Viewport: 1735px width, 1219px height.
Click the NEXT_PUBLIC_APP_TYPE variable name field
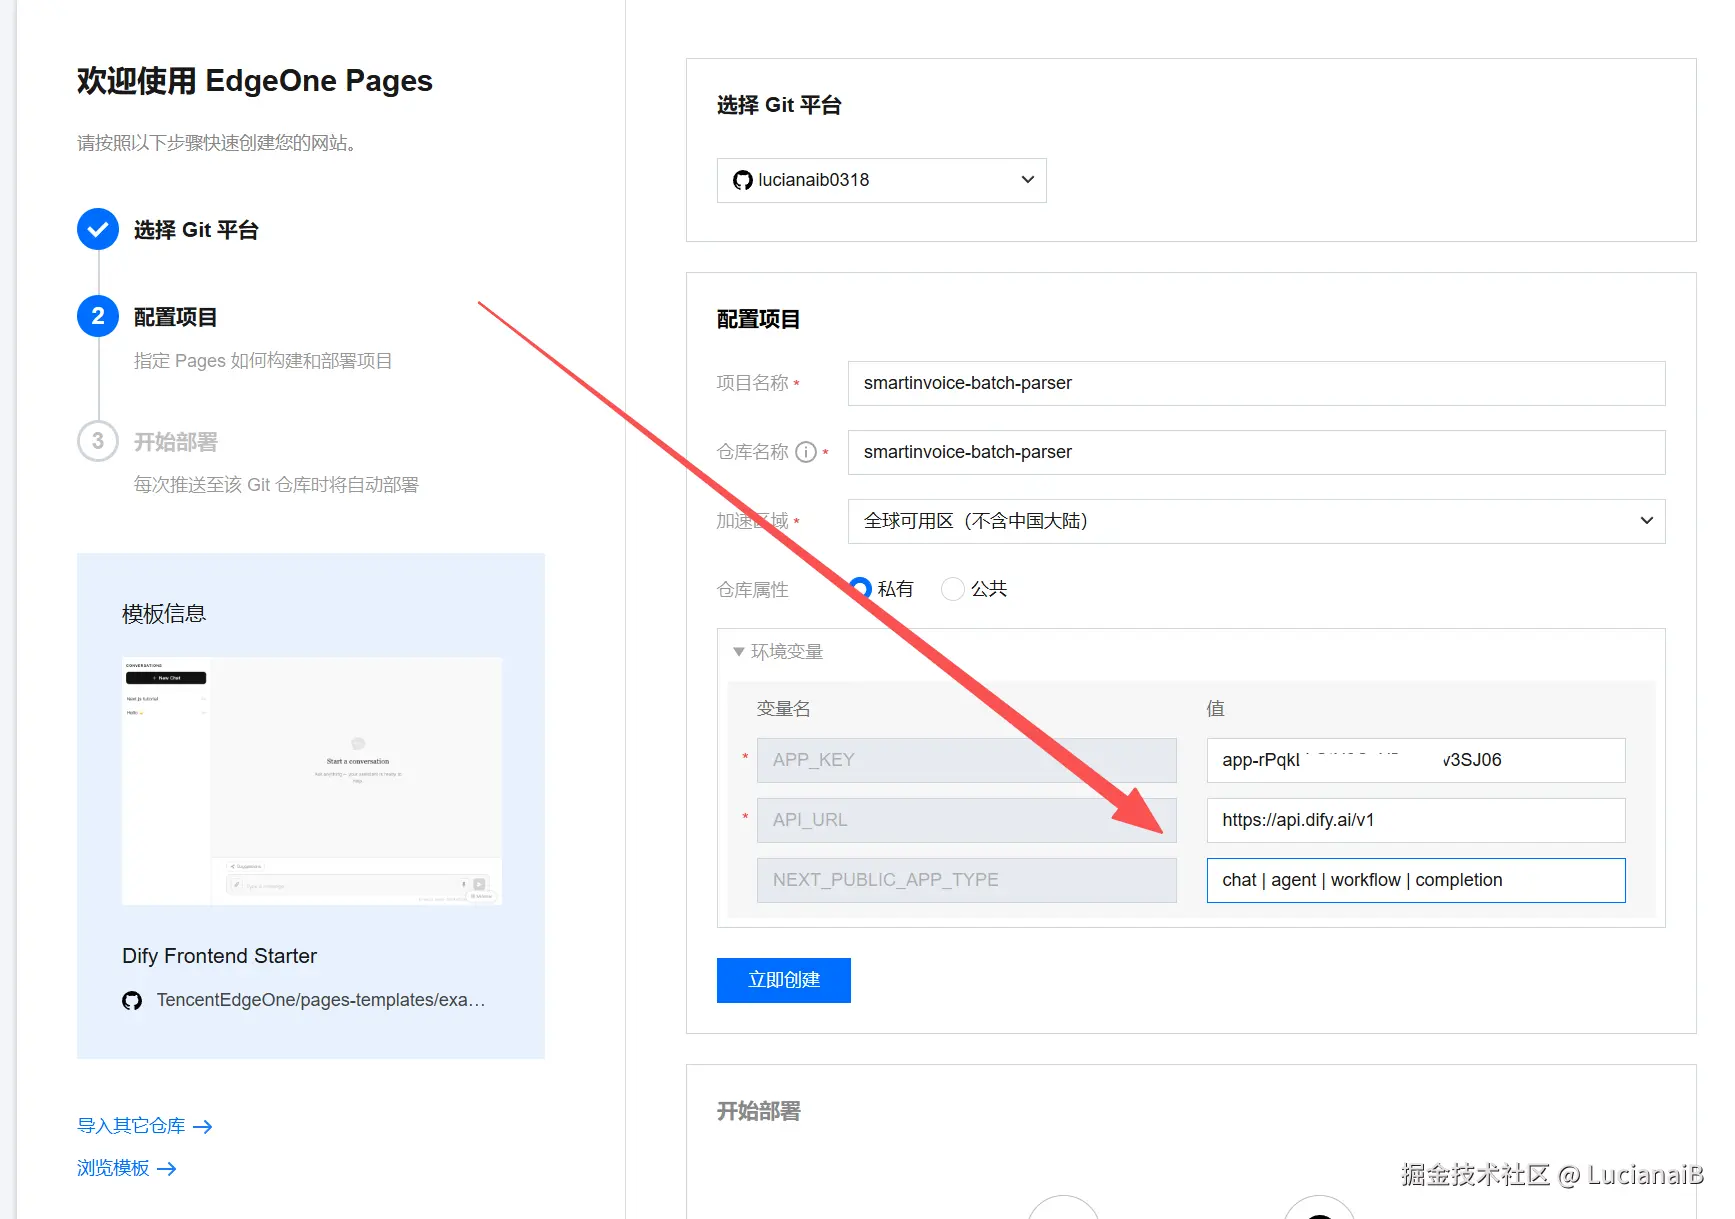point(966,880)
